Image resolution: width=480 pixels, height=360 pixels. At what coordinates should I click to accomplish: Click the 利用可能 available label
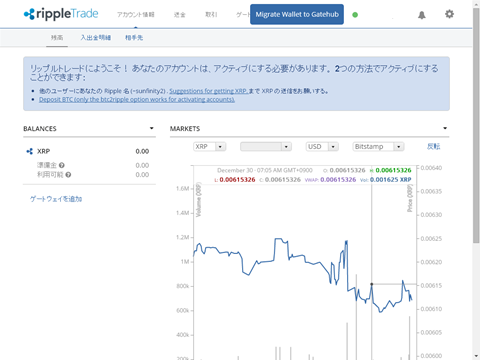(x=50, y=175)
